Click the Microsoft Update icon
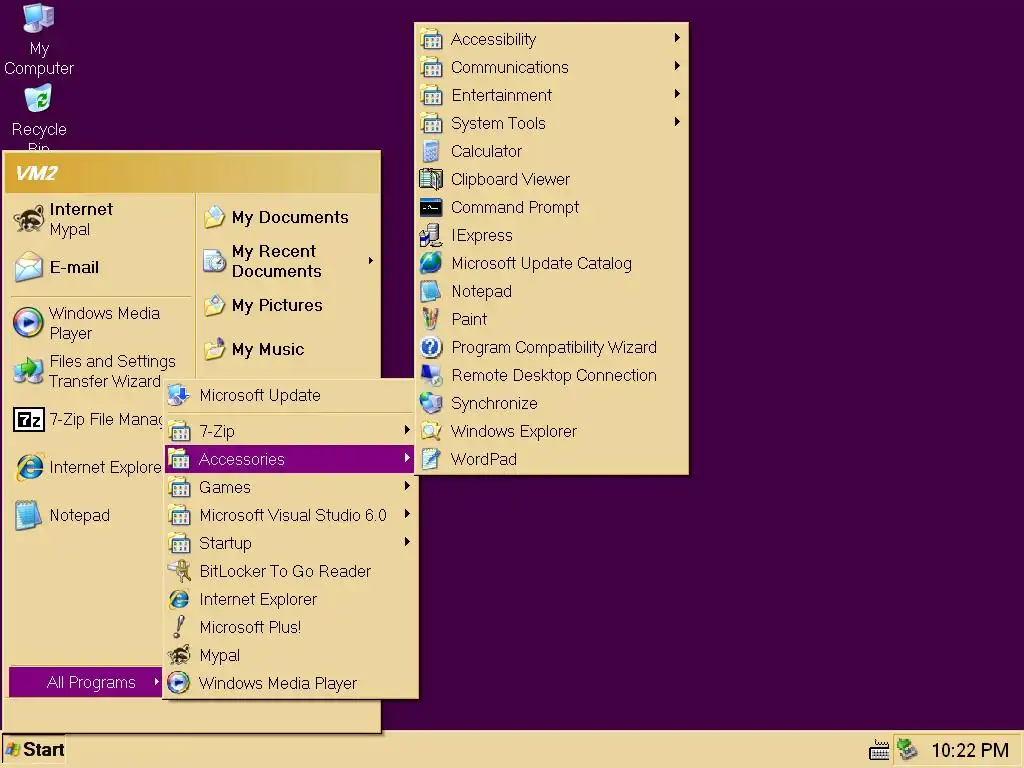The width and height of the screenshot is (1024, 768). 179,395
